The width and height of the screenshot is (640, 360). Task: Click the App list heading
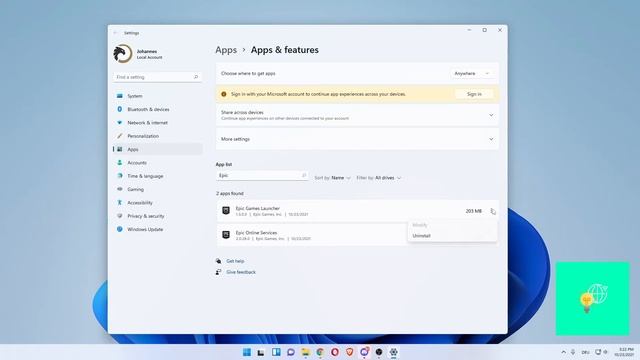tap(224, 164)
